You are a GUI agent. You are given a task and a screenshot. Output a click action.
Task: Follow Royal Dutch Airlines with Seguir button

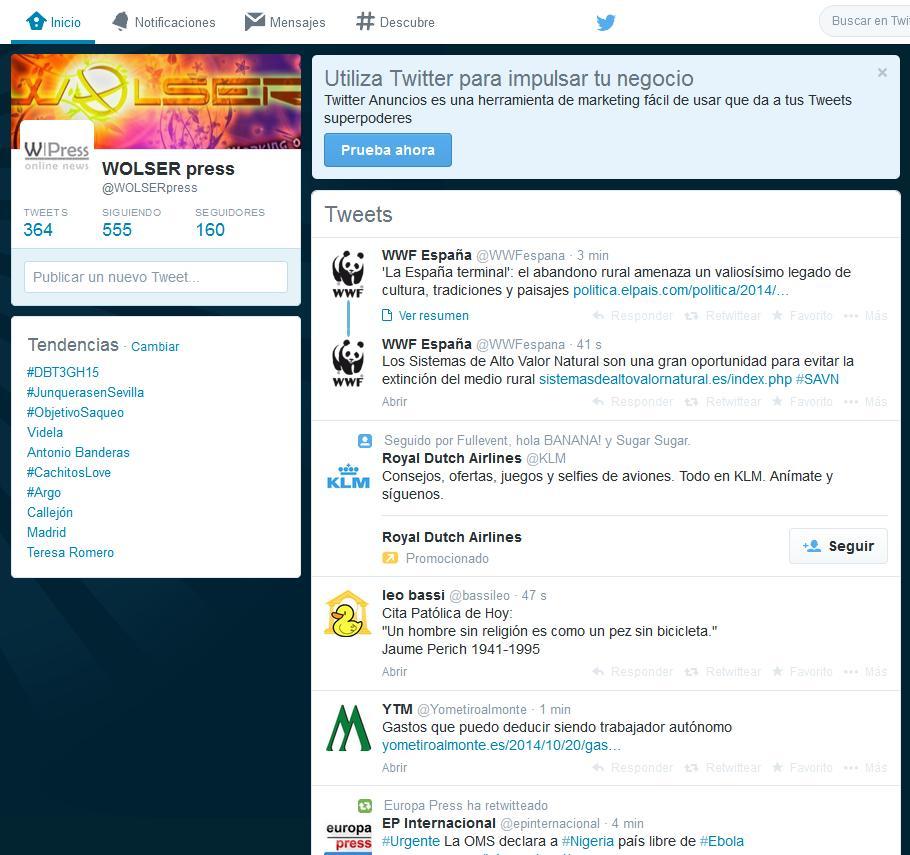pyautogui.click(x=838, y=546)
